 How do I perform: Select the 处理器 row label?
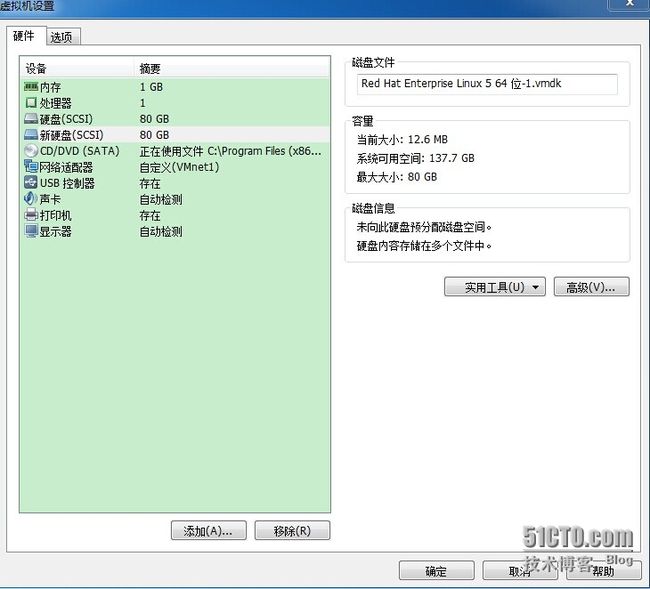56,103
